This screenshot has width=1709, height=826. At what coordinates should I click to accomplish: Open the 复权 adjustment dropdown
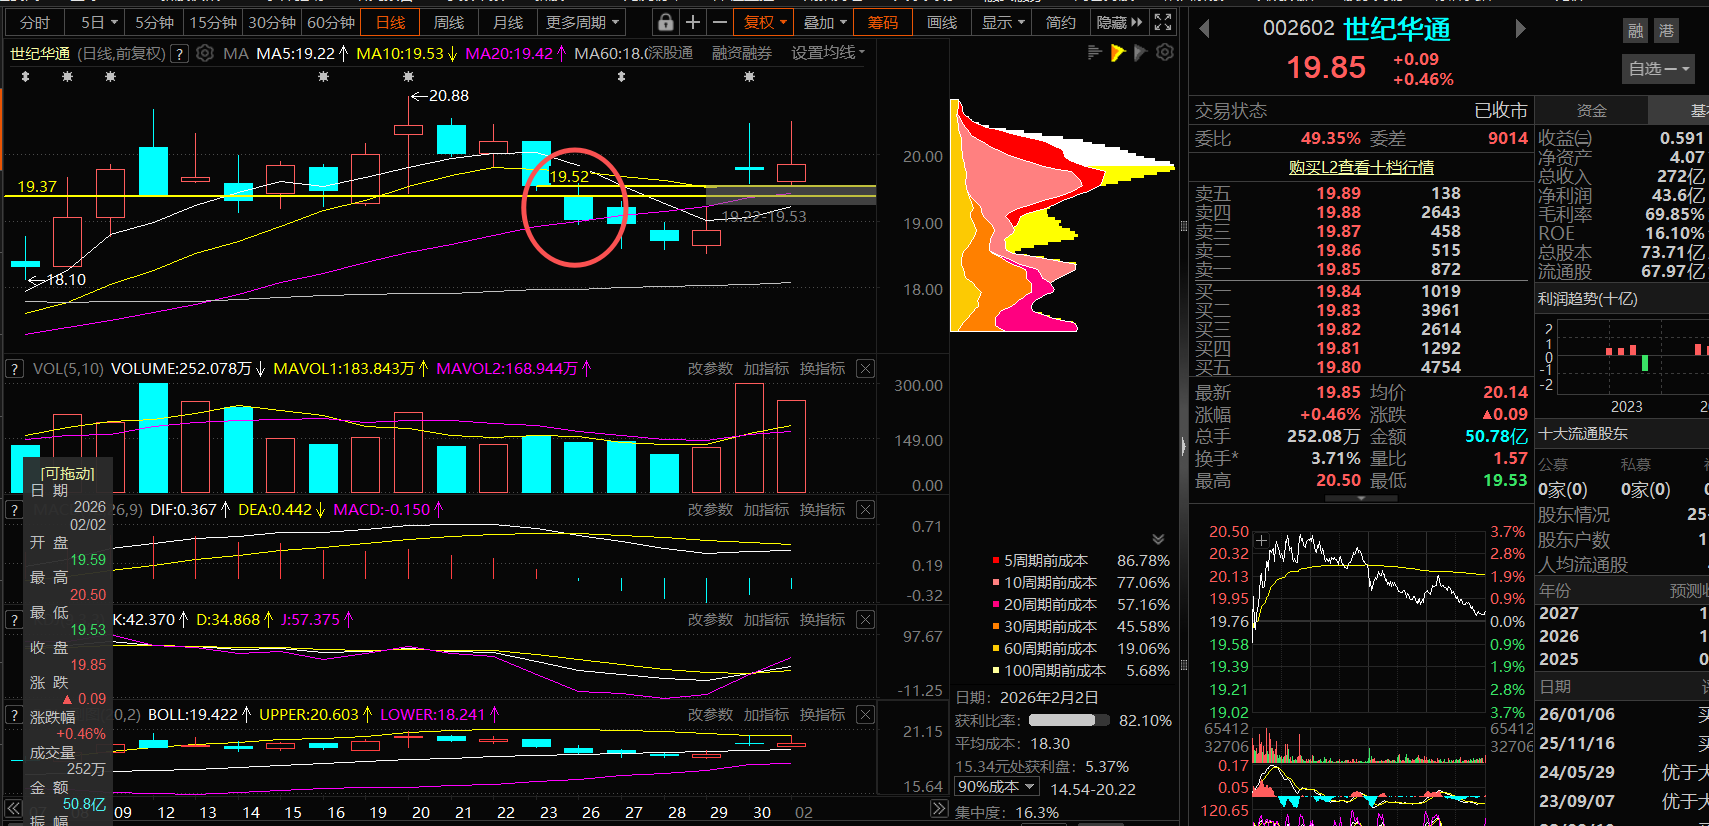766,22
